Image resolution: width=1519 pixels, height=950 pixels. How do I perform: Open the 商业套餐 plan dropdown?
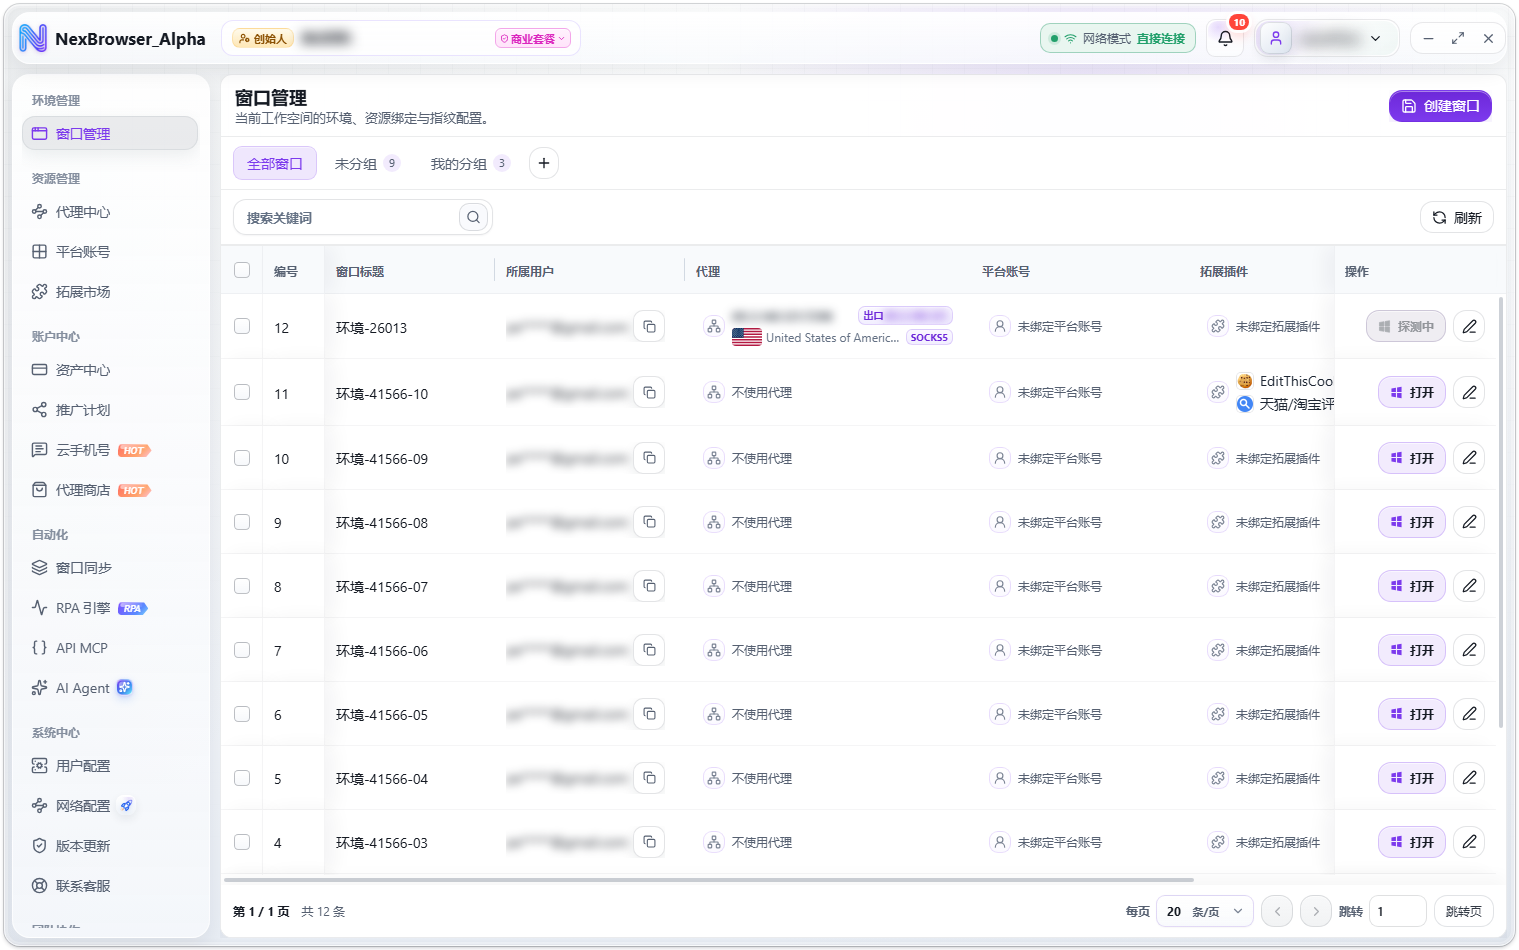pyautogui.click(x=533, y=39)
